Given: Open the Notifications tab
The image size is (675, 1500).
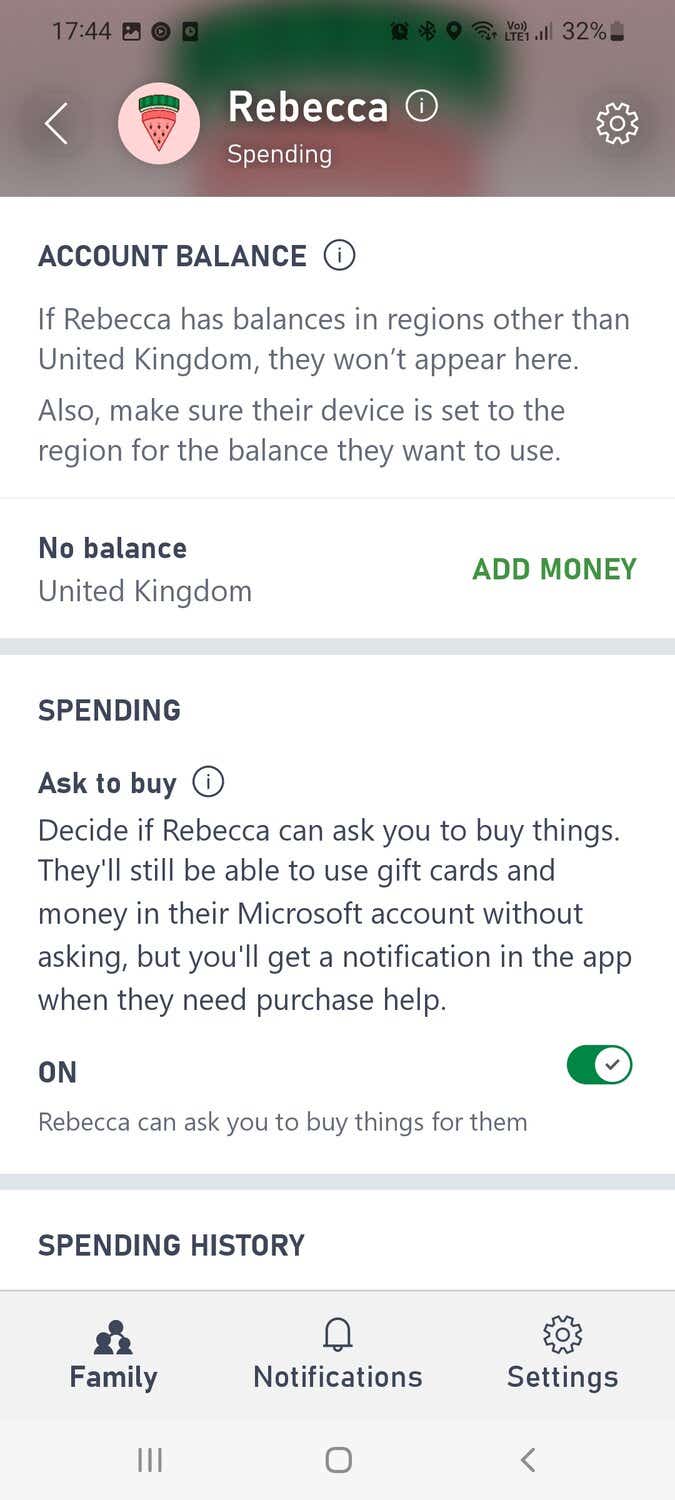Looking at the screenshot, I should [x=338, y=1376].
